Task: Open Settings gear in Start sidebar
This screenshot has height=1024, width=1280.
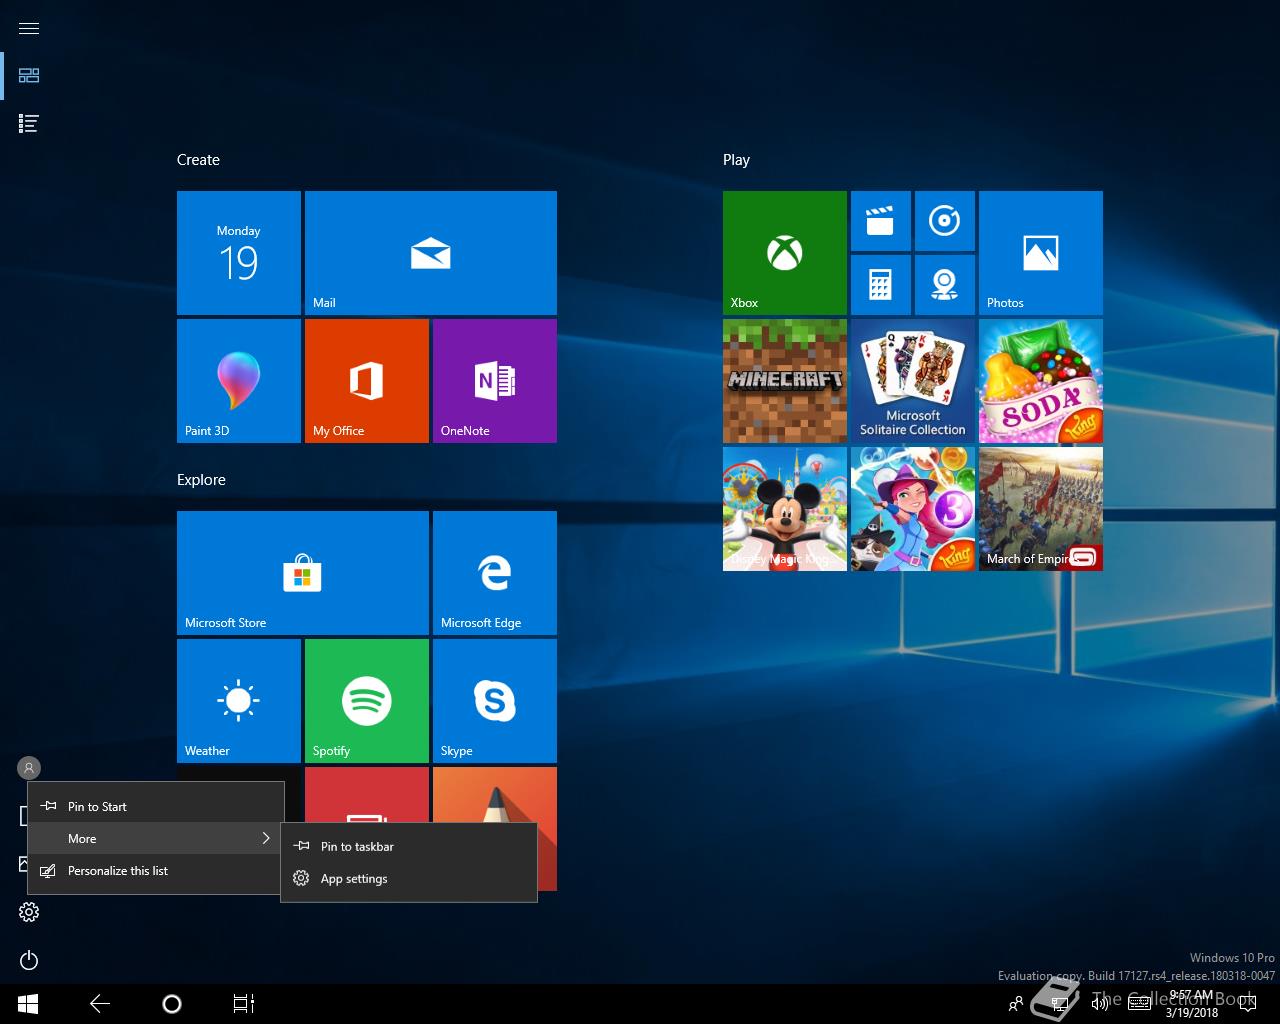Action: [x=29, y=912]
